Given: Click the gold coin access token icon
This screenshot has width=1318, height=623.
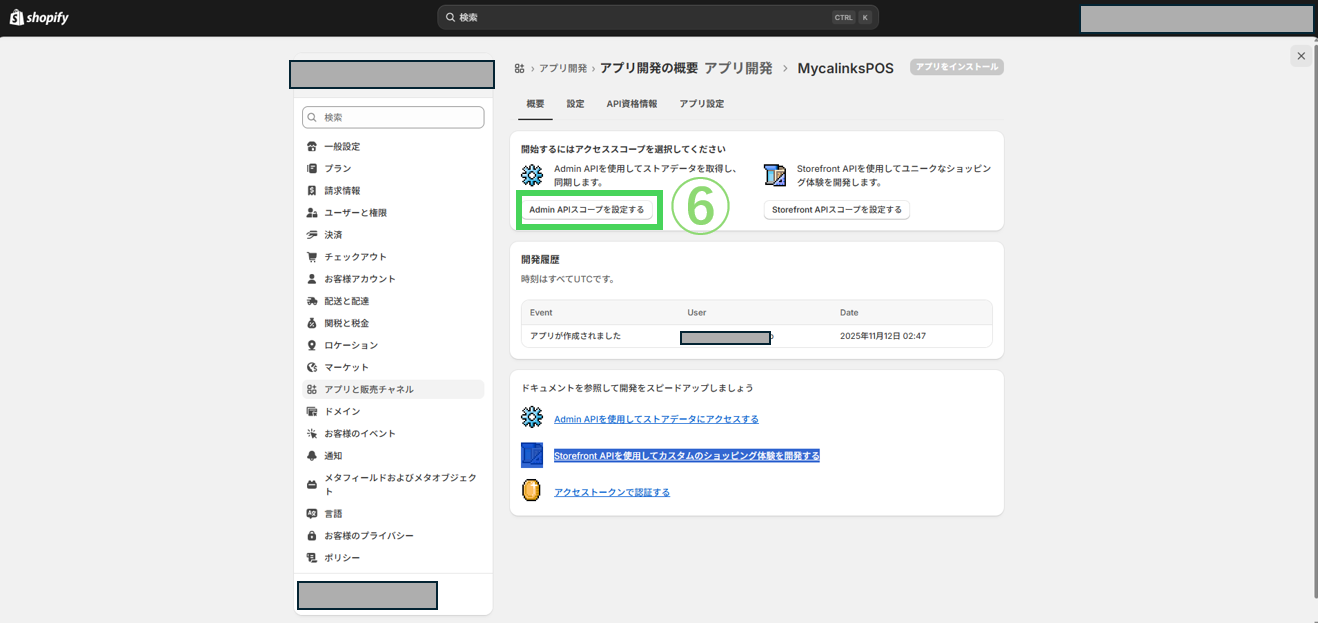Looking at the screenshot, I should 532,491.
